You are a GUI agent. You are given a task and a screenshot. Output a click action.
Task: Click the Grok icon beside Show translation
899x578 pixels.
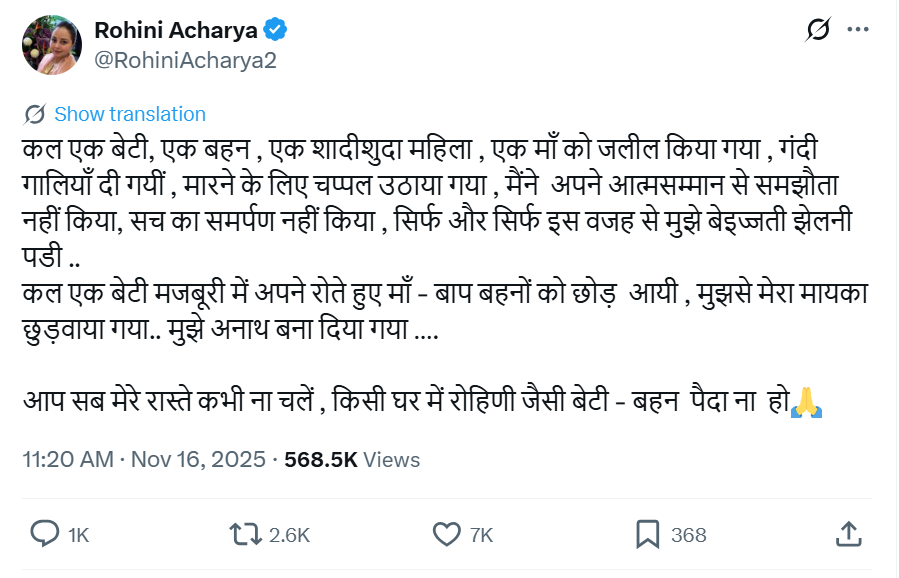tap(35, 114)
